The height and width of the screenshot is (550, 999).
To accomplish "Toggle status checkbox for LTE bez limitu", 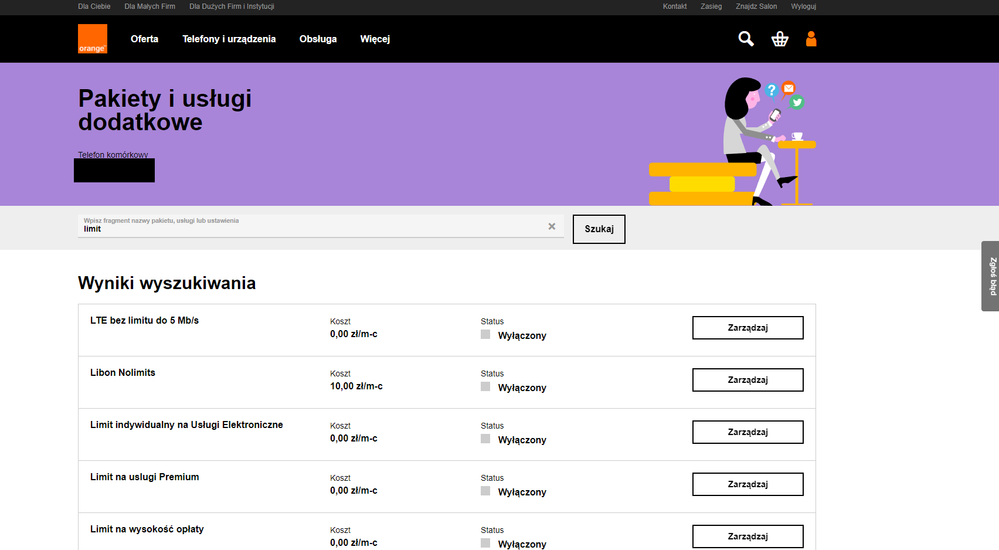I will [486, 335].
